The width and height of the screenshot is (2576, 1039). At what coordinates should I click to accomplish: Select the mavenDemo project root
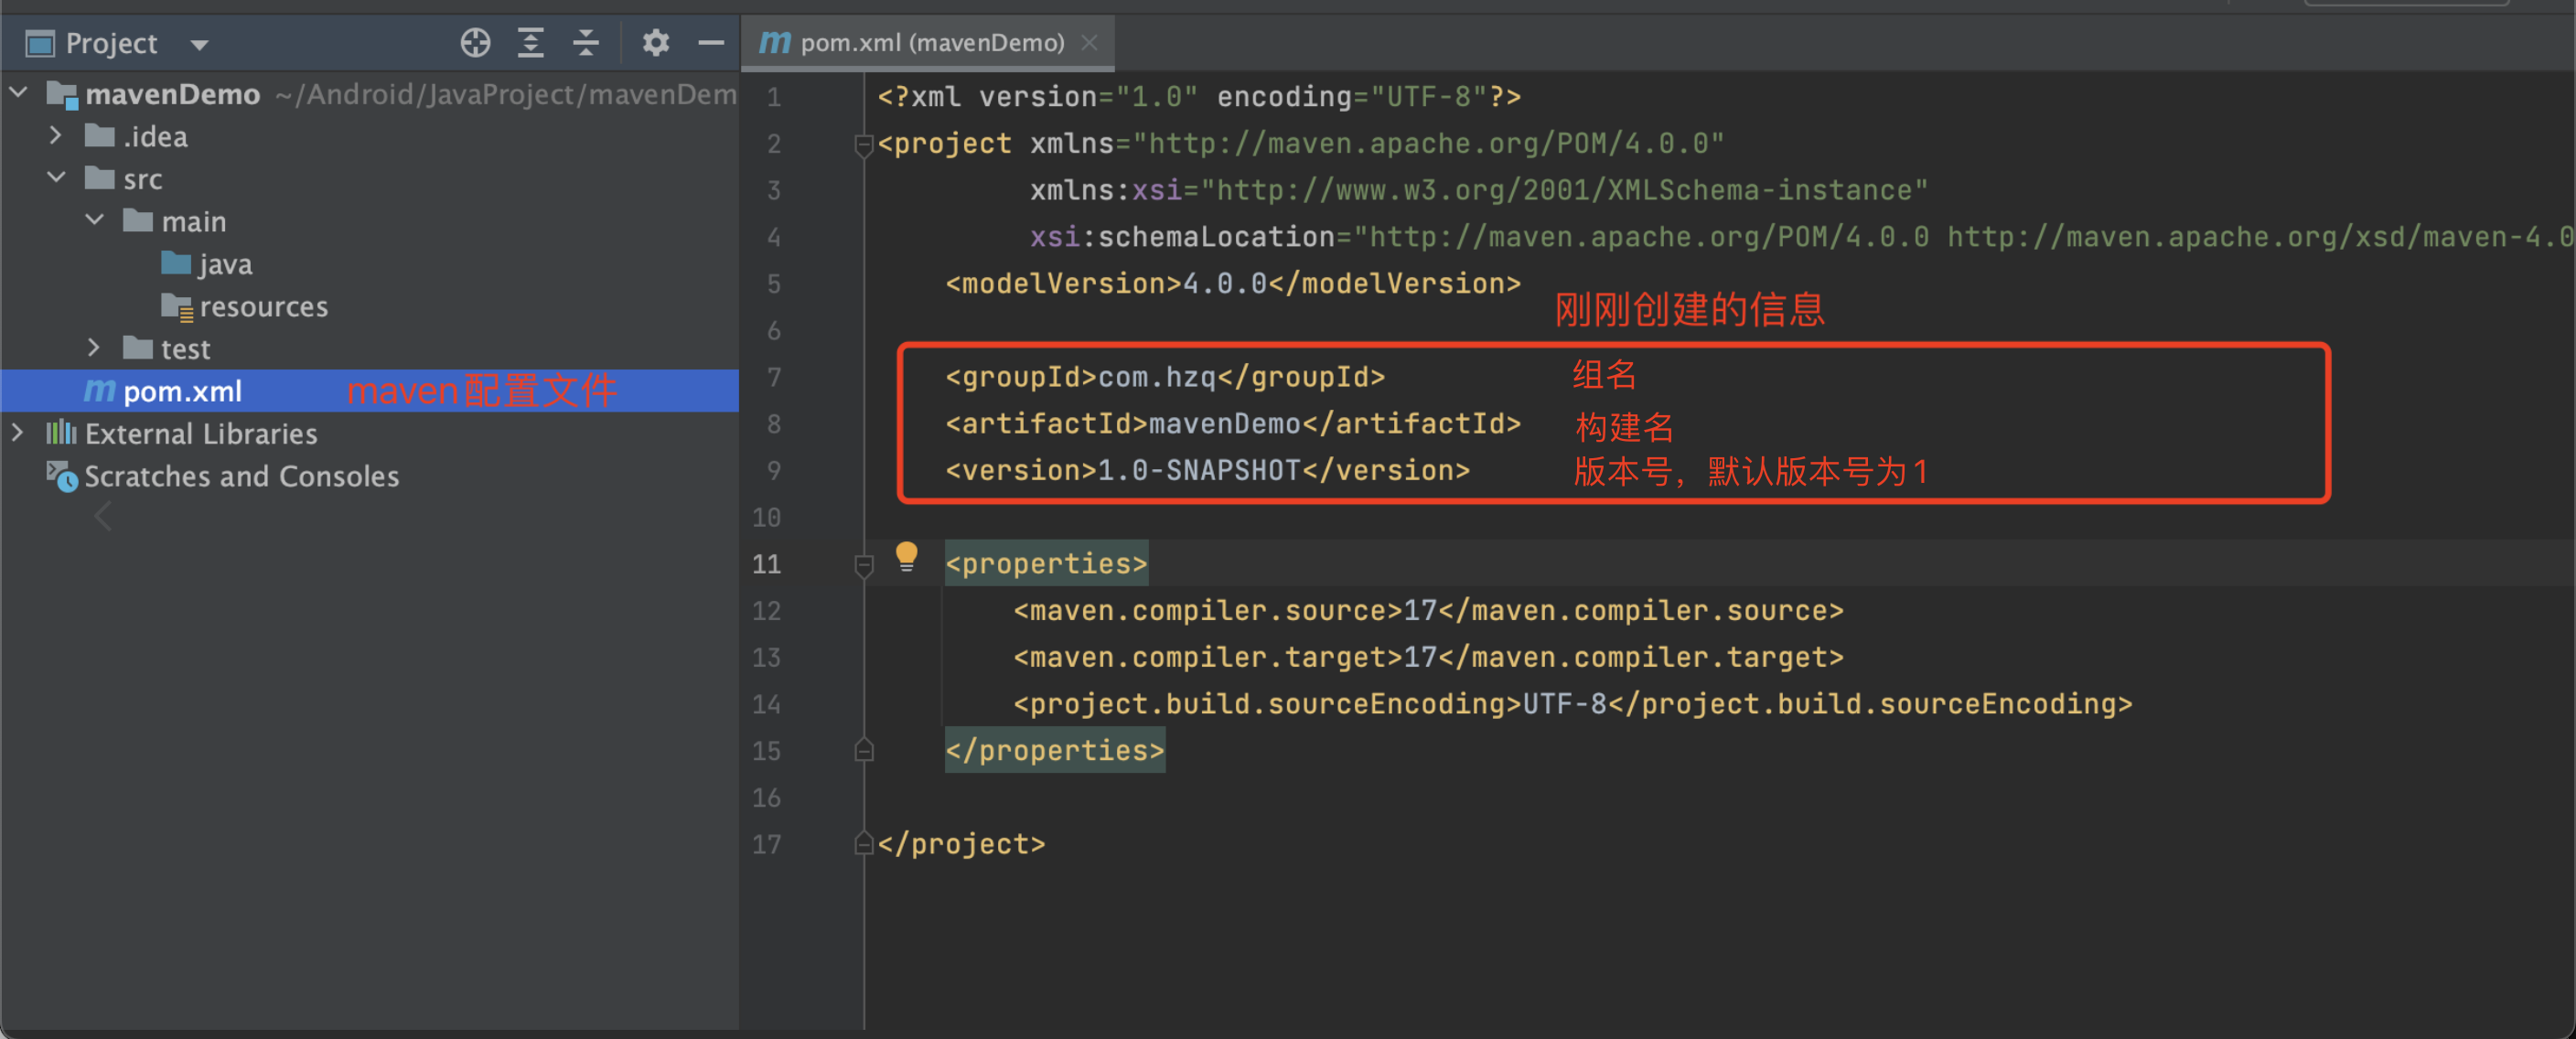[x=173, y=94]
